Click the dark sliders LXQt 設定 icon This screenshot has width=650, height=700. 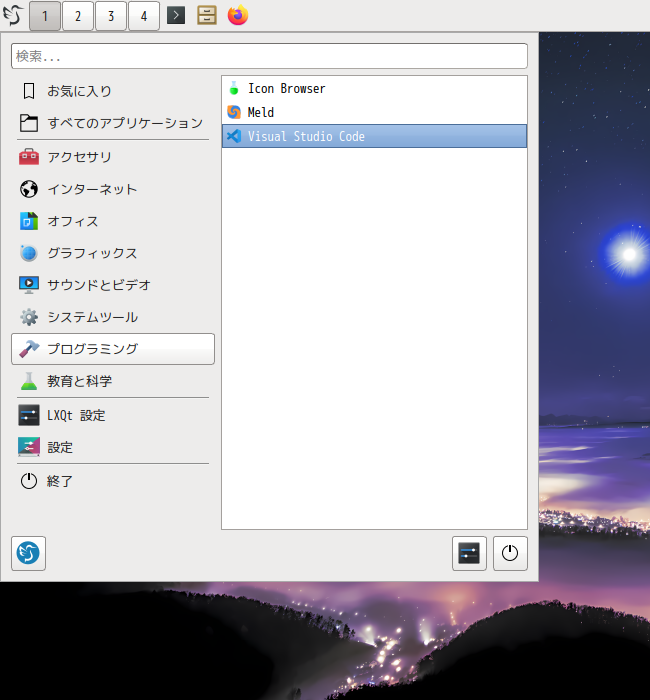click(x=29, y=415)
